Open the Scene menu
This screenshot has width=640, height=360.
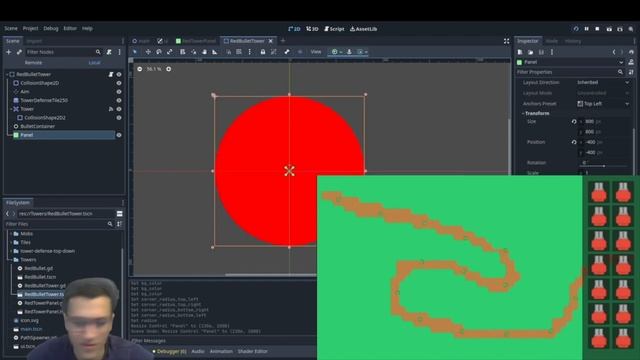coord(11,29)
